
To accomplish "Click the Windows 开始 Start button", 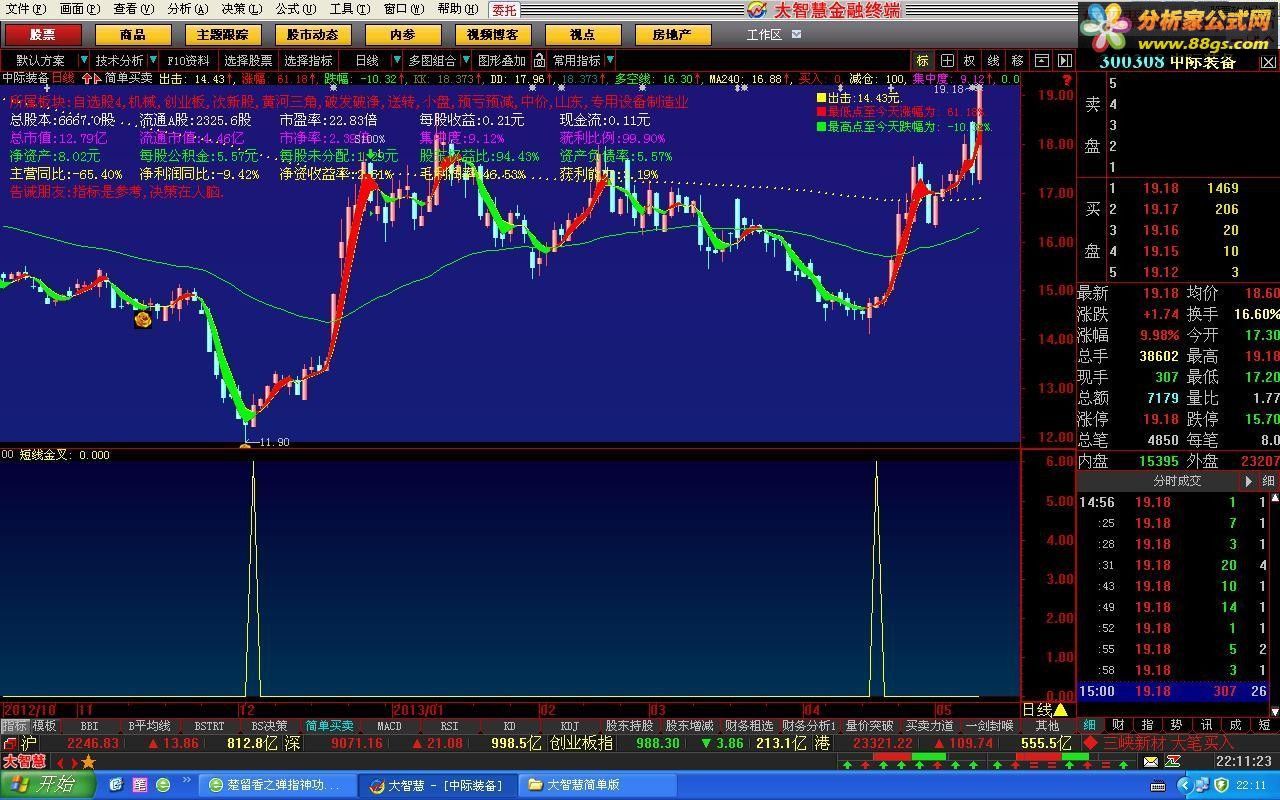I will pos(46,785).
